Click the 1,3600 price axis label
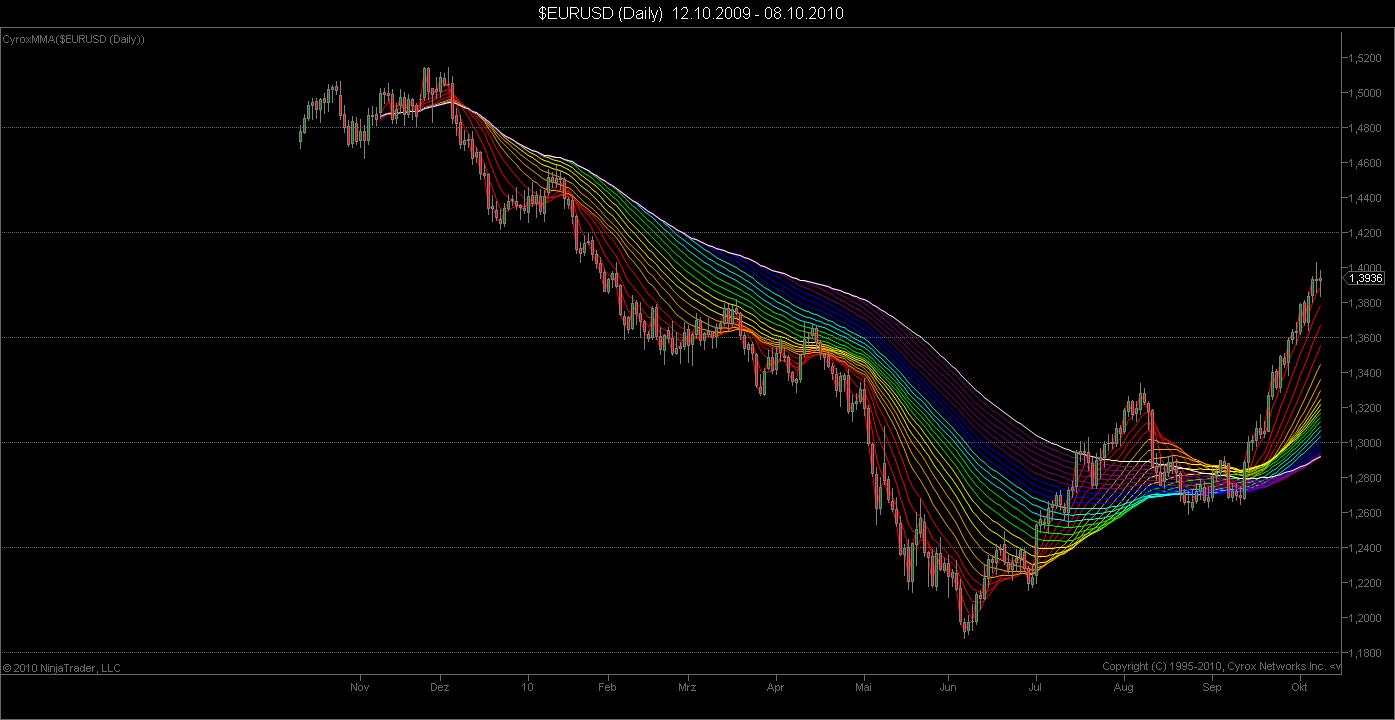The height and width of the screenshot is (720, 1395). tap(1365, 338)
